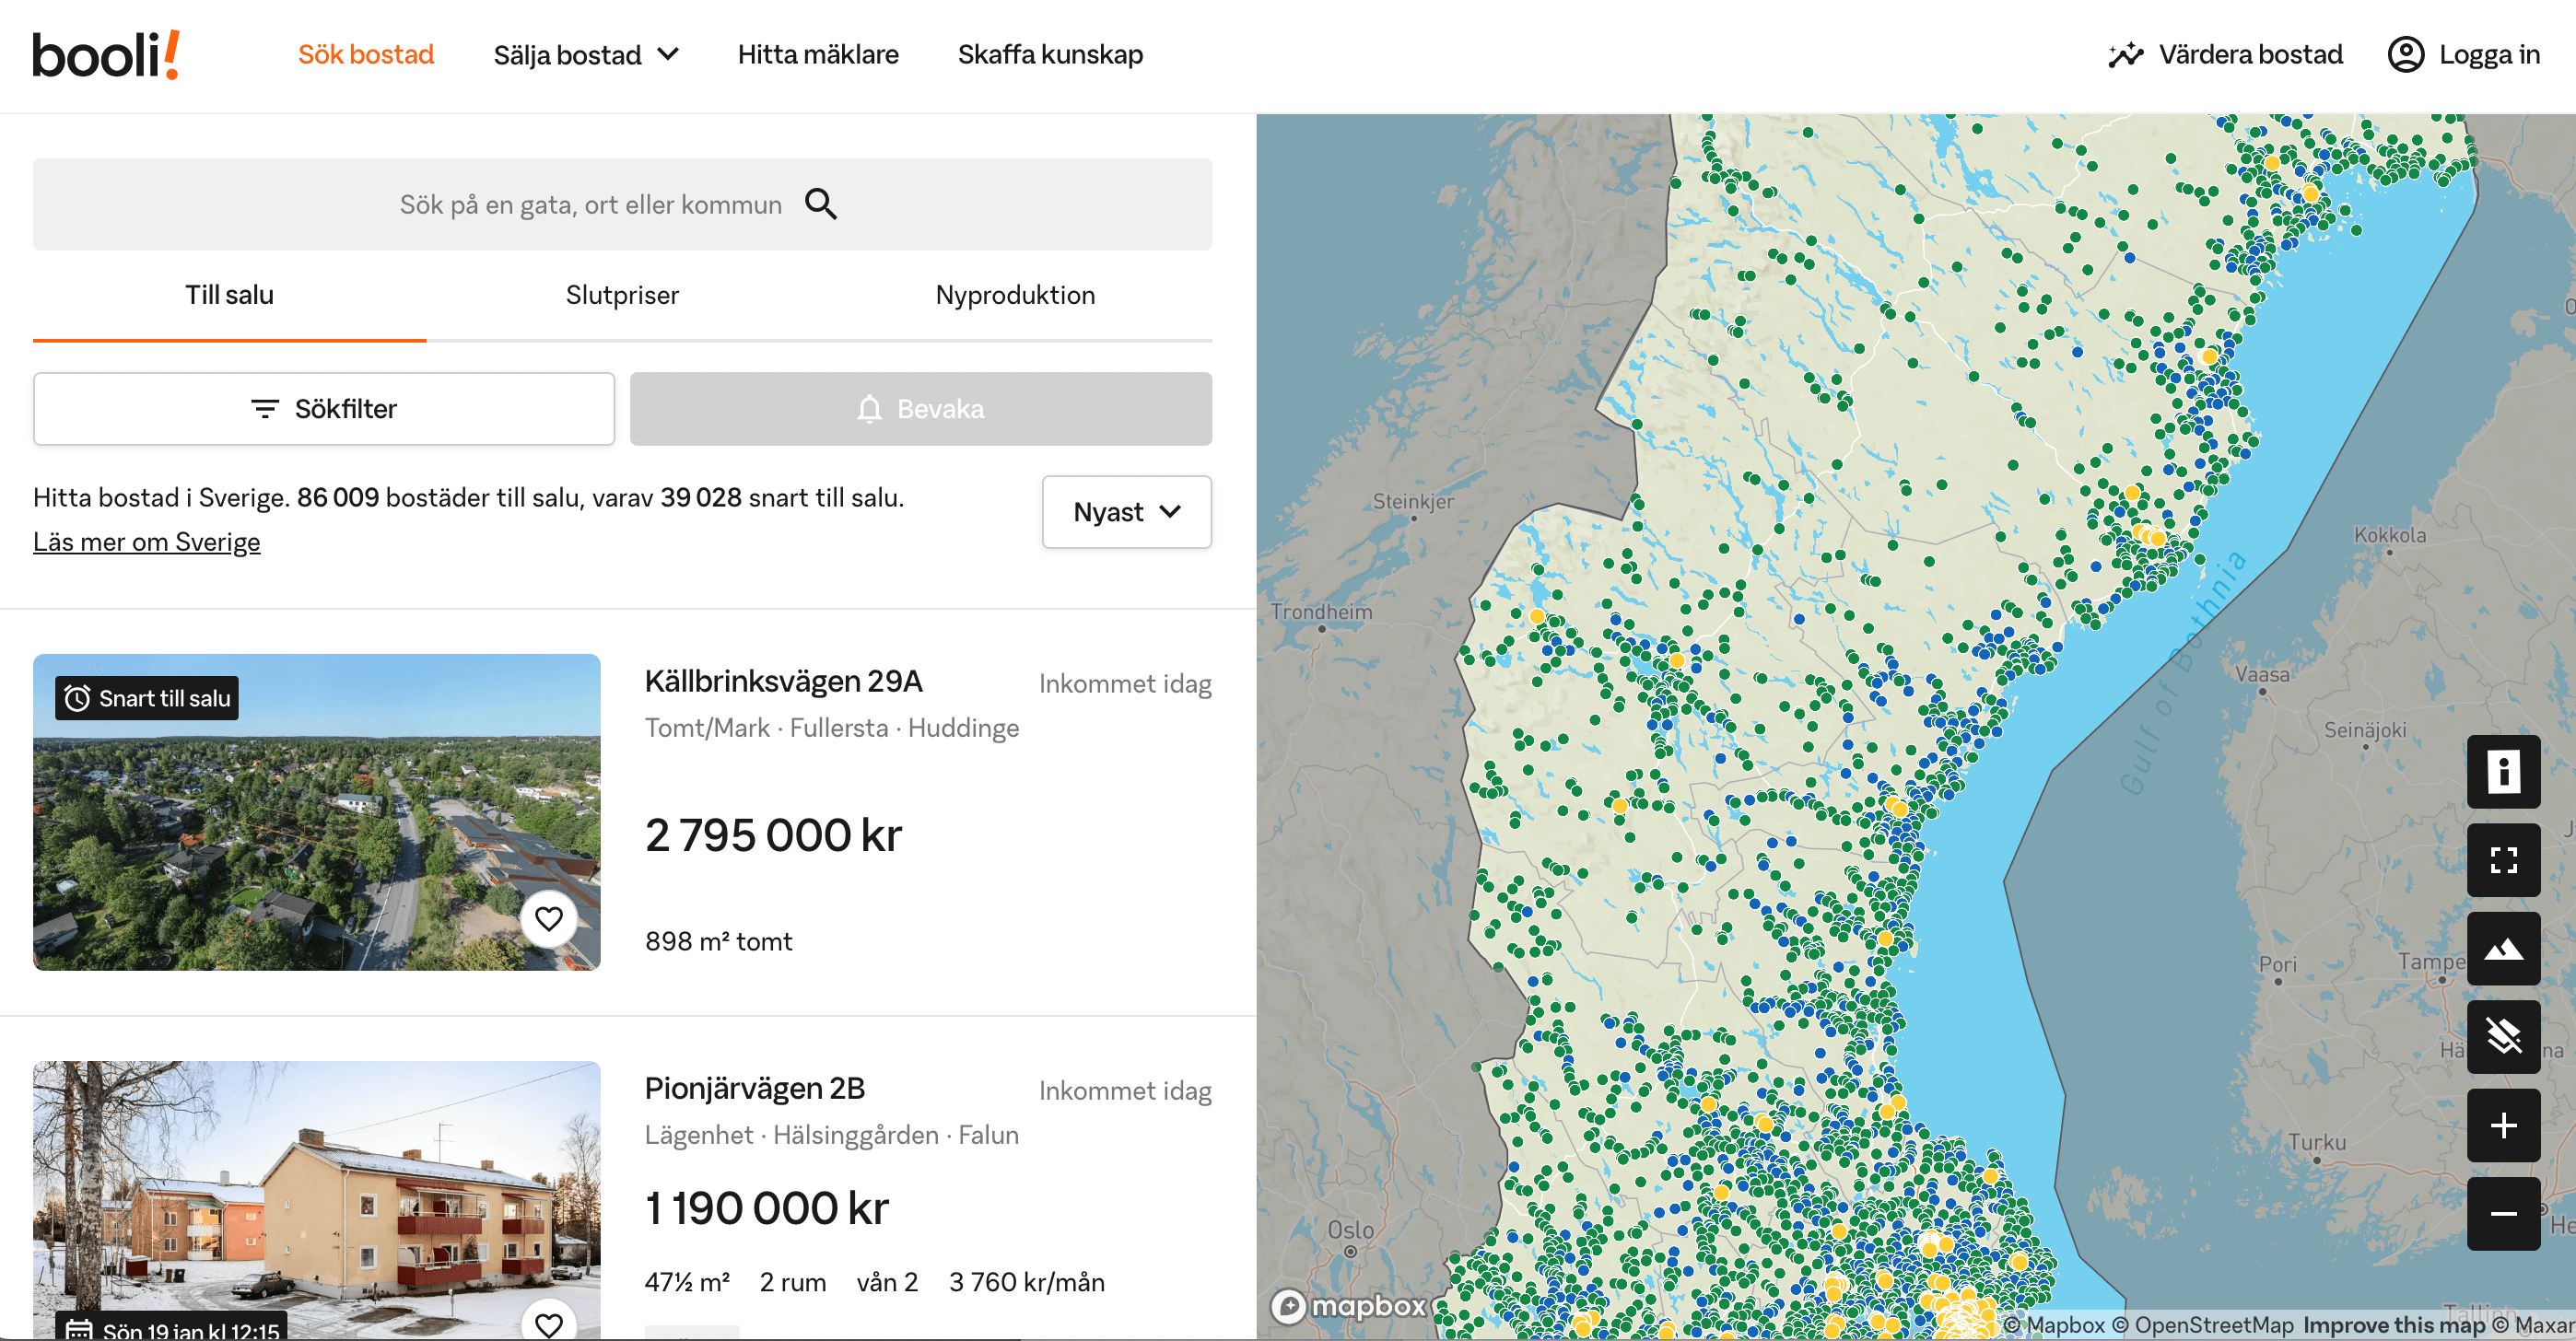Screen dimensions: 2576x1341
Task: Zoom in on the map
Action: click(2502, 1125)
